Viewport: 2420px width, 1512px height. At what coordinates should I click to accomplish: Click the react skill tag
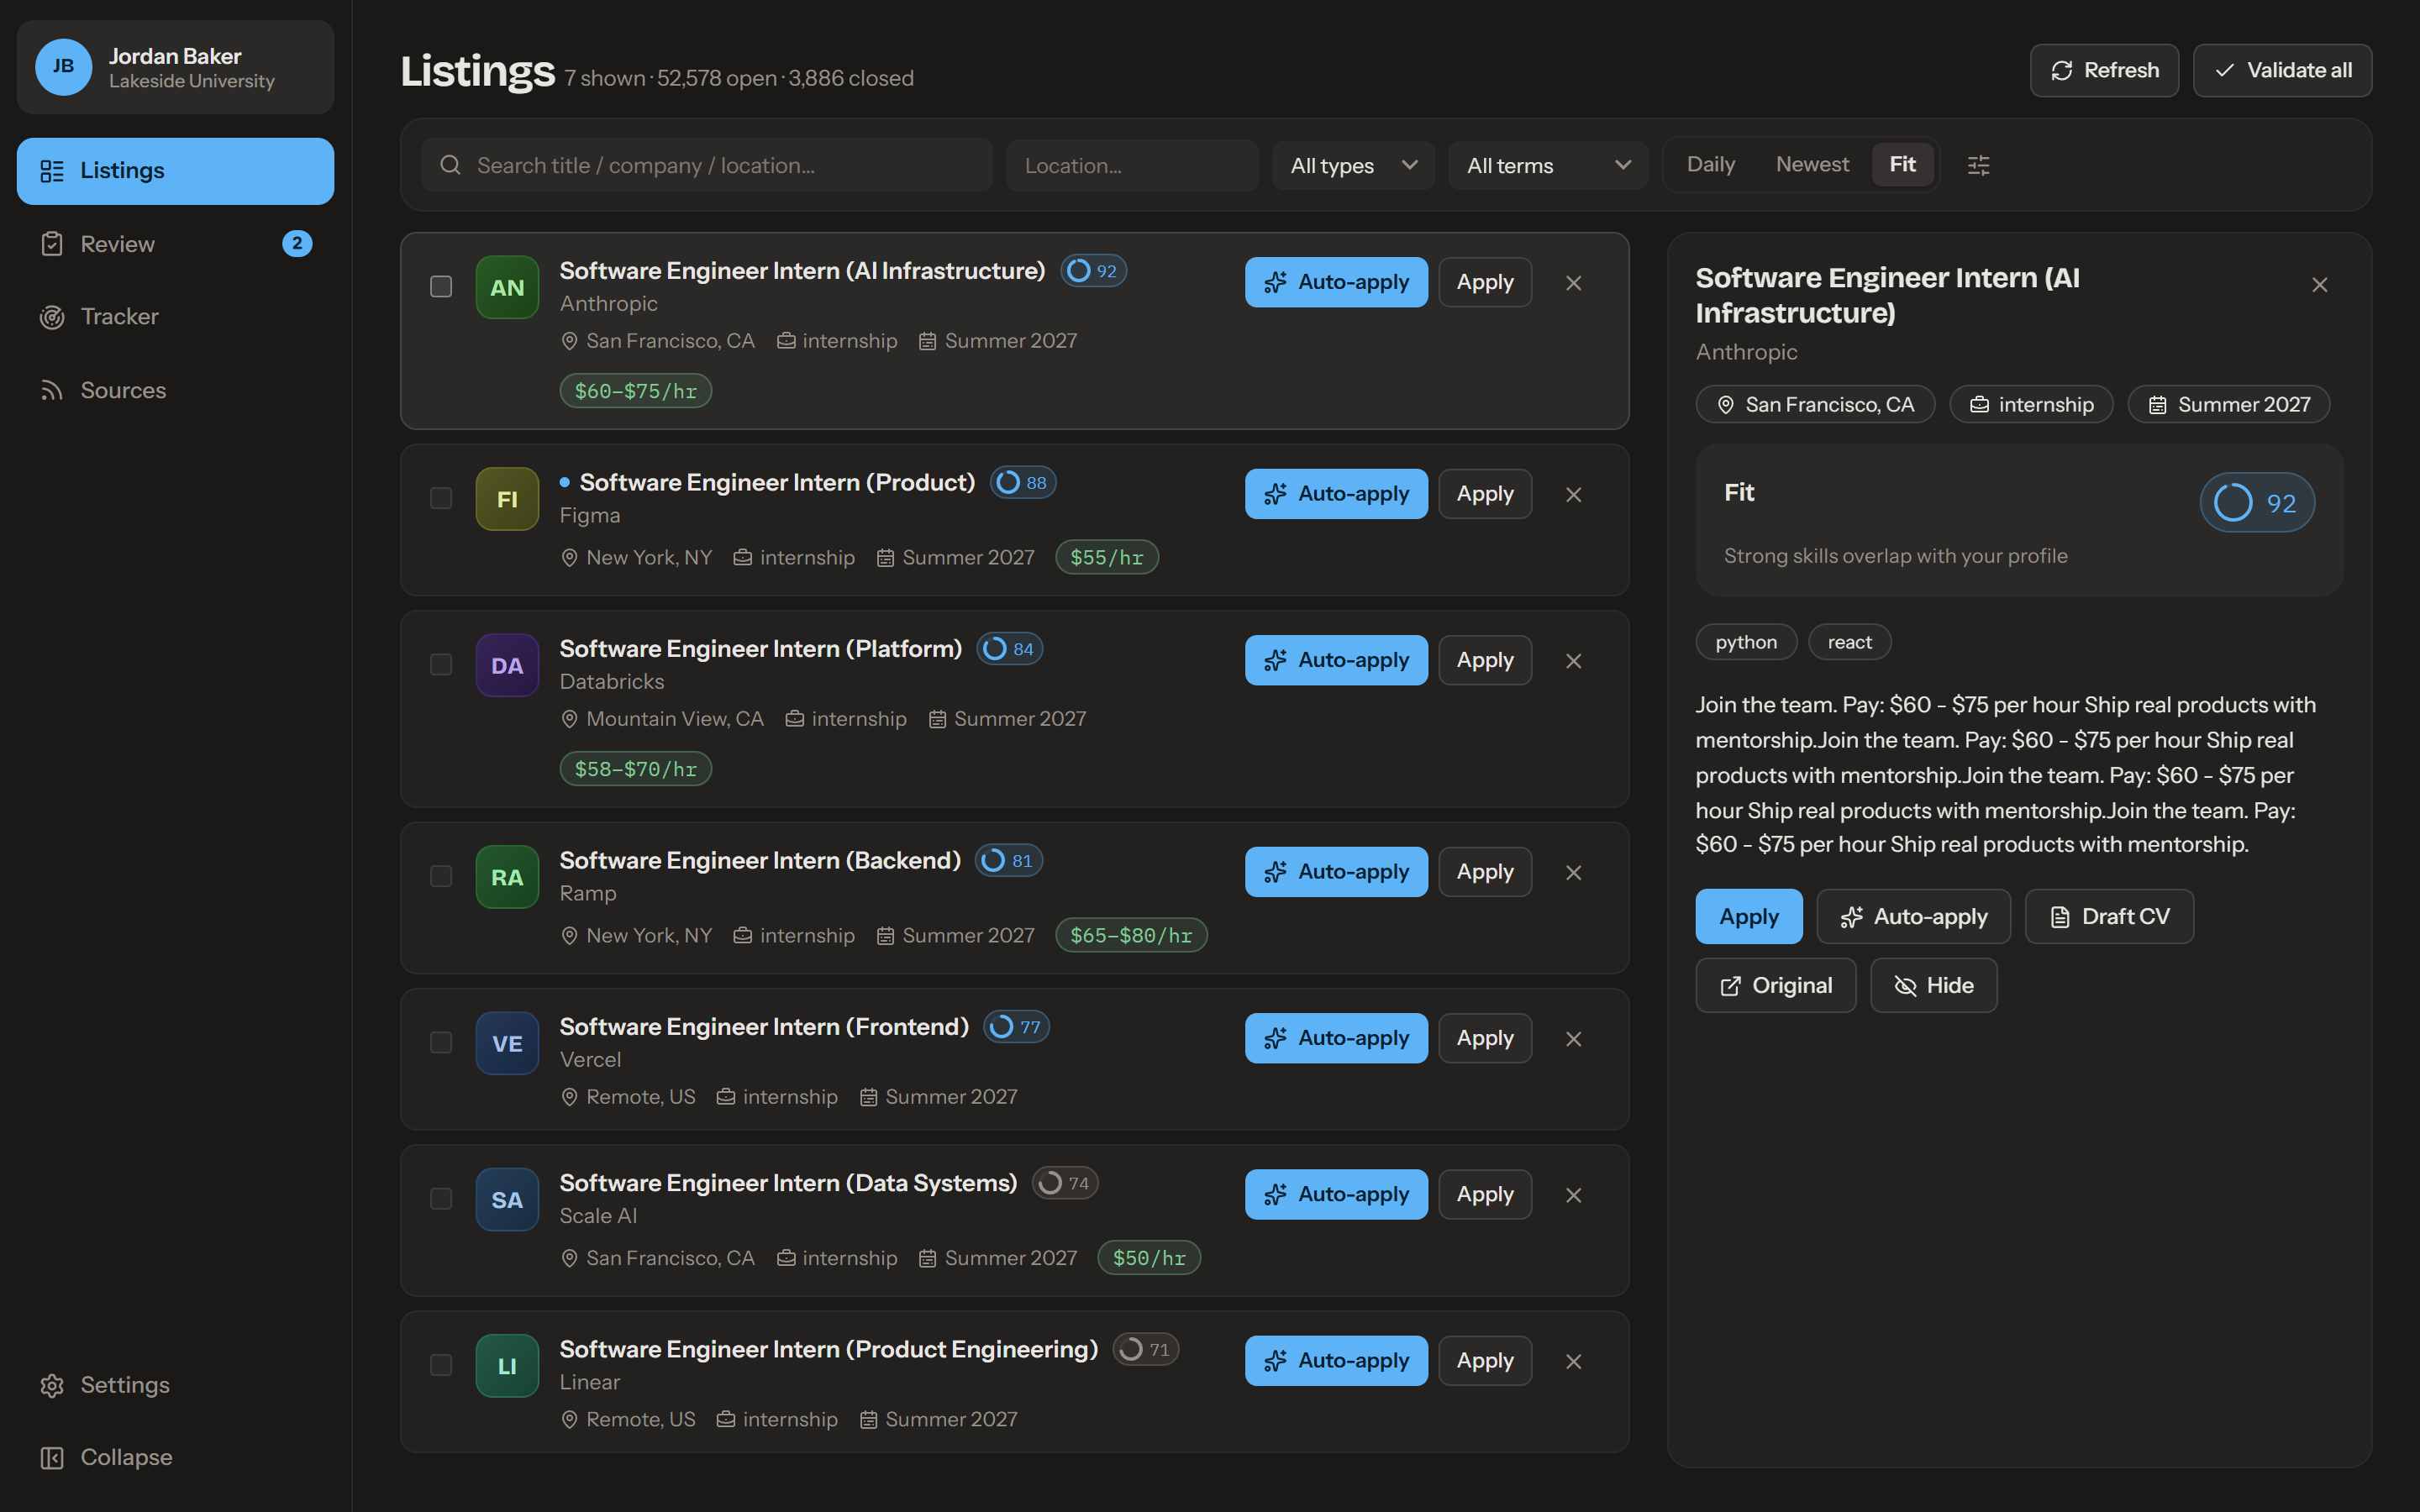(1849, 642)
